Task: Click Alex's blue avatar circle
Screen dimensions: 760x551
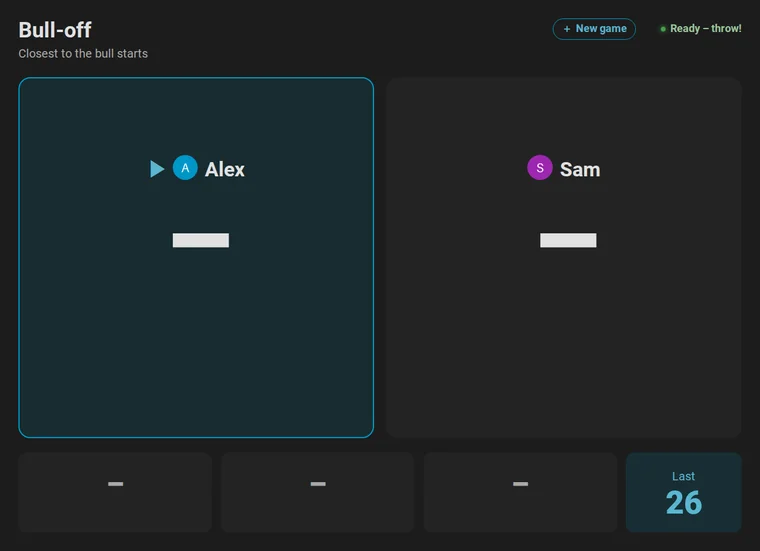Action: pyautogui.click(x=185, y=168)
